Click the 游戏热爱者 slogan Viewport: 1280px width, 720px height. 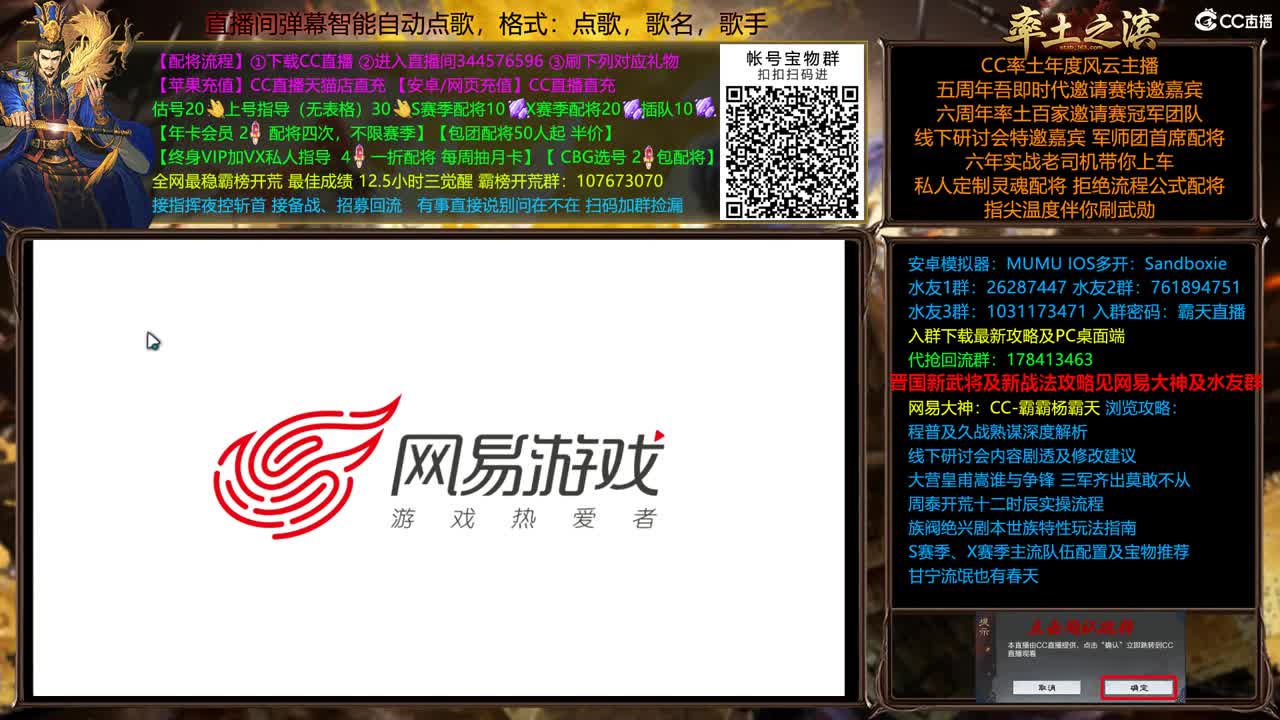click(x=524, y=518)
